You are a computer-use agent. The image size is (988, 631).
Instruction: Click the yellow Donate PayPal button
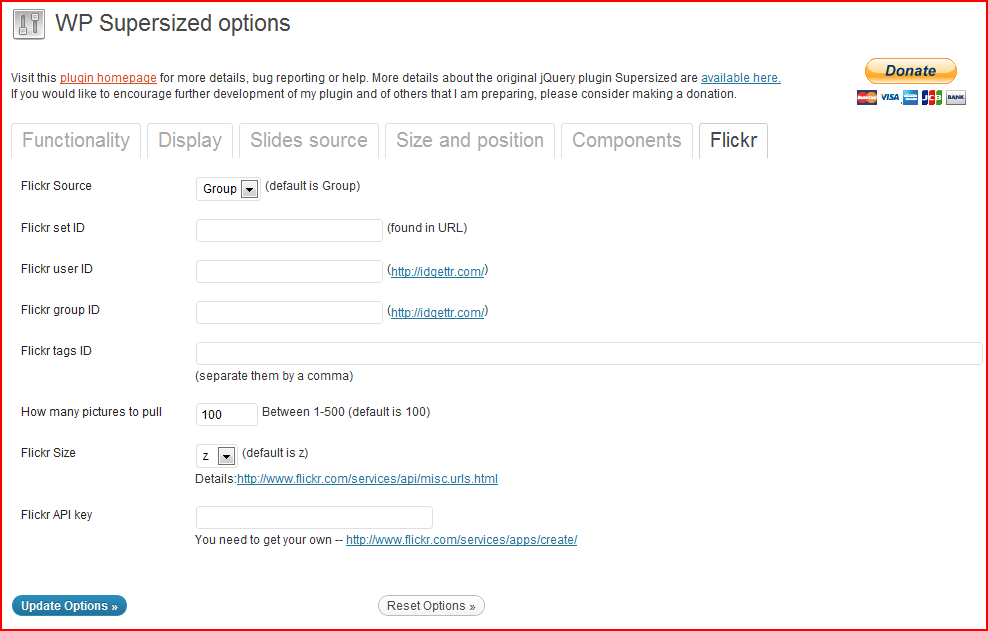point(910,71)
